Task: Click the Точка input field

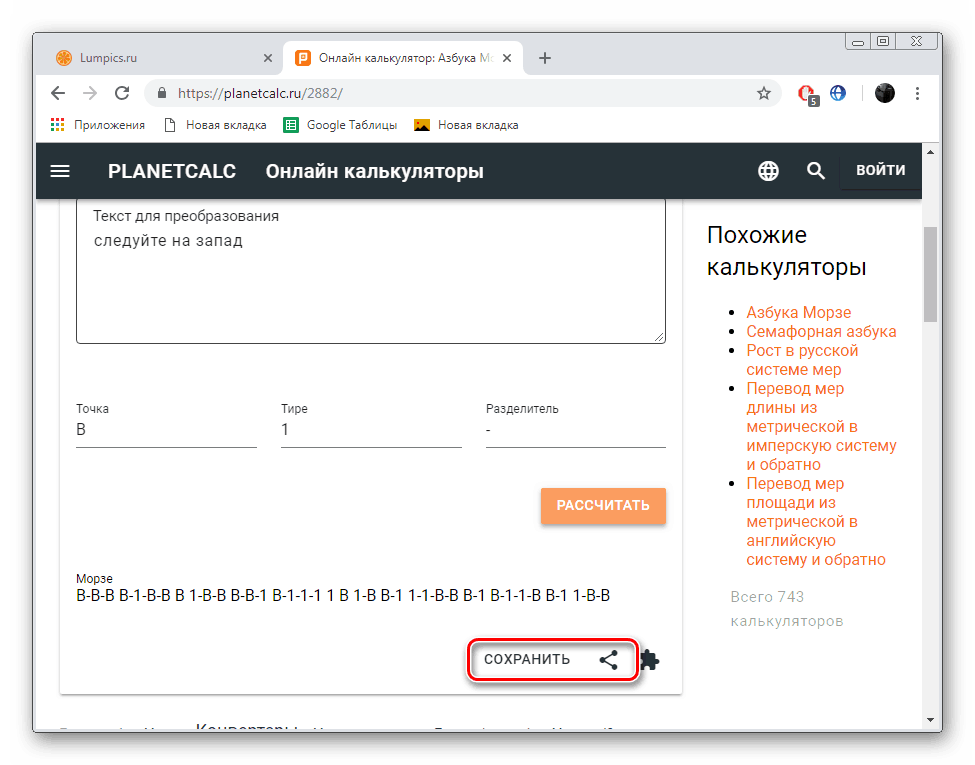Action: [x=166, y=430]
